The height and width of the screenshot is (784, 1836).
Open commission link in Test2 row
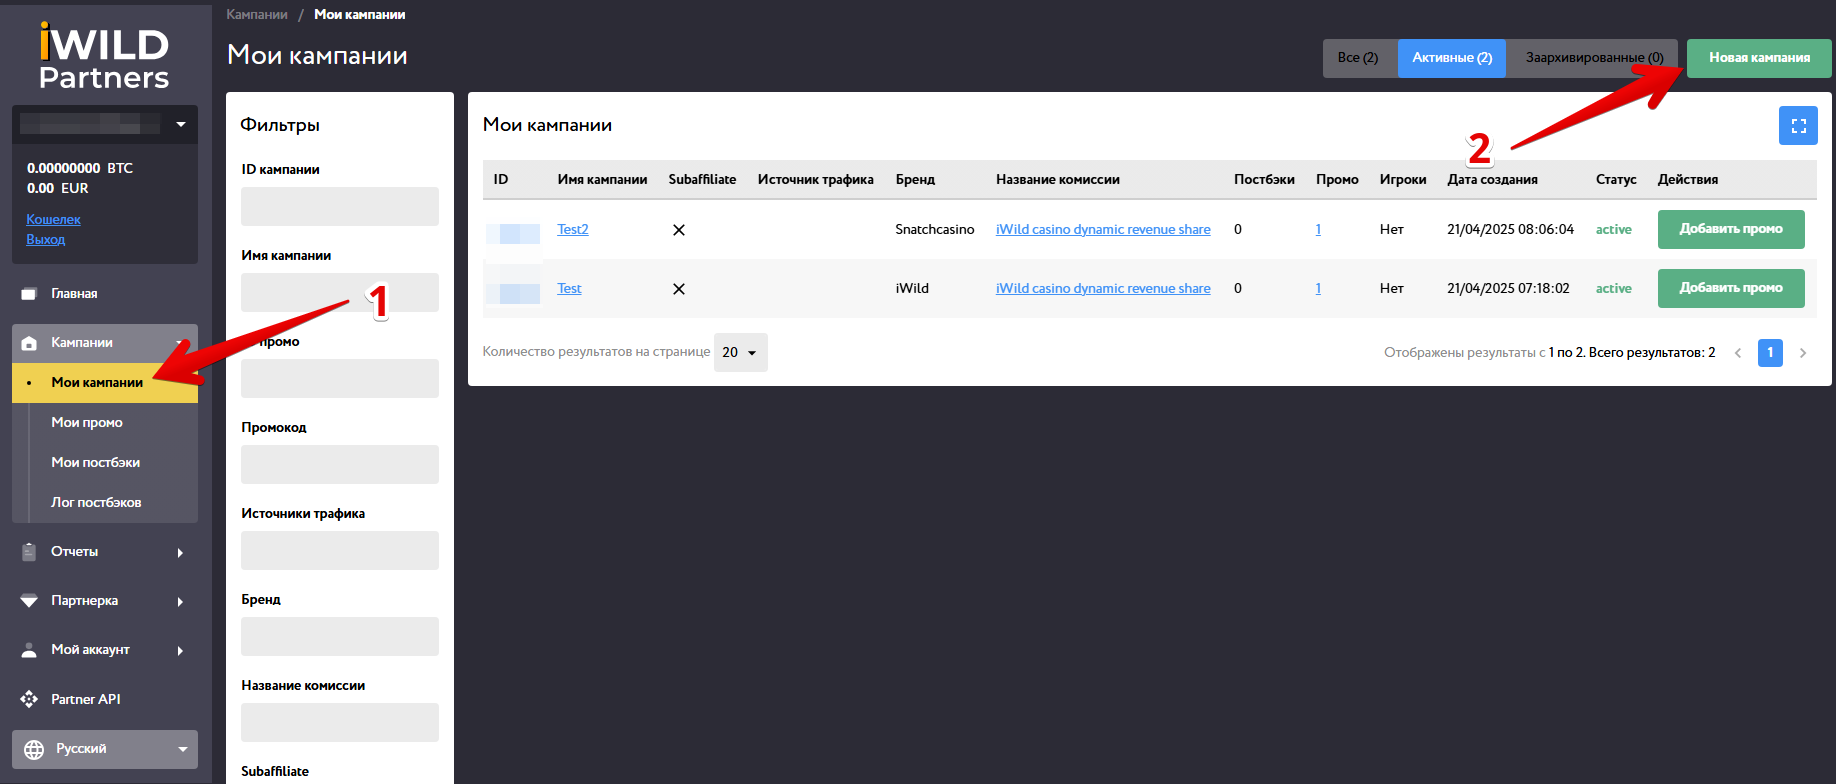[1103, 229]
